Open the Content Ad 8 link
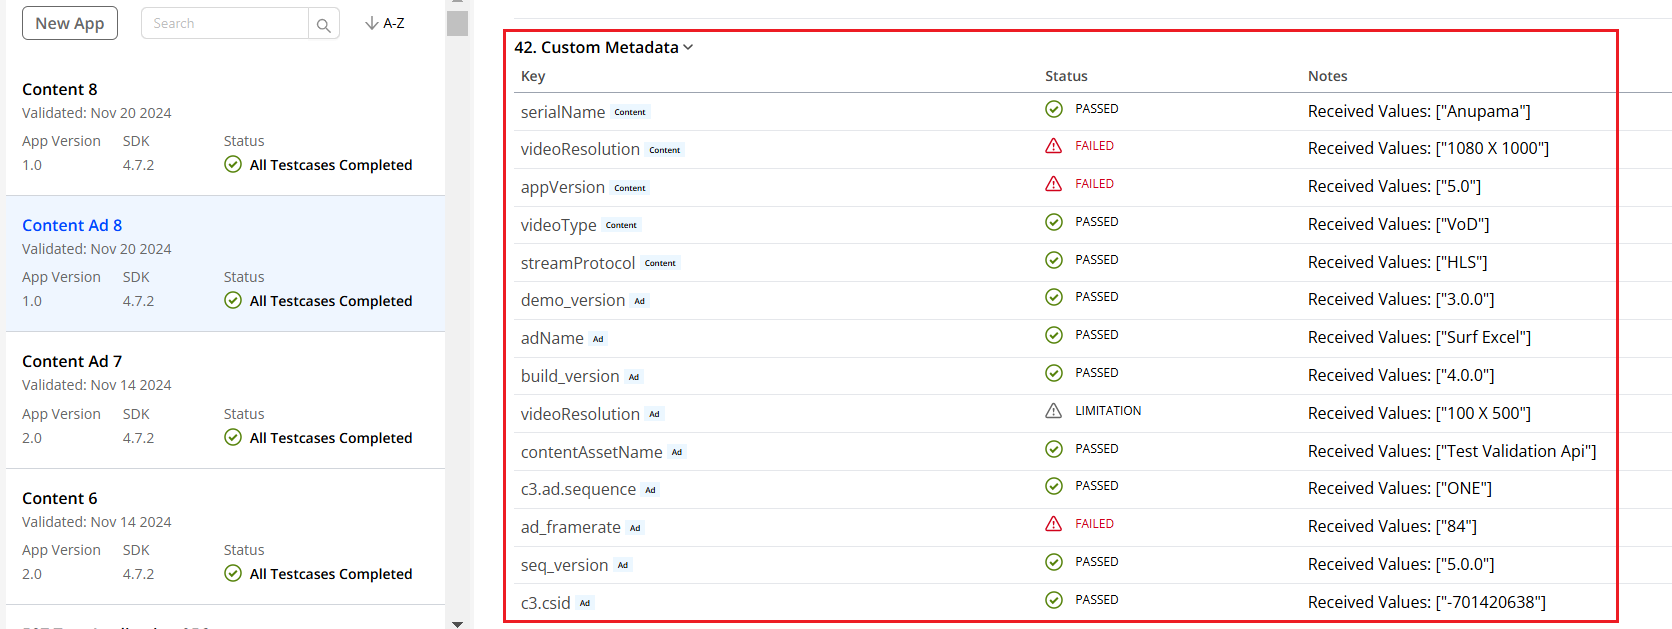This screenshot has height=629, width=1672. tap(72, 226)
